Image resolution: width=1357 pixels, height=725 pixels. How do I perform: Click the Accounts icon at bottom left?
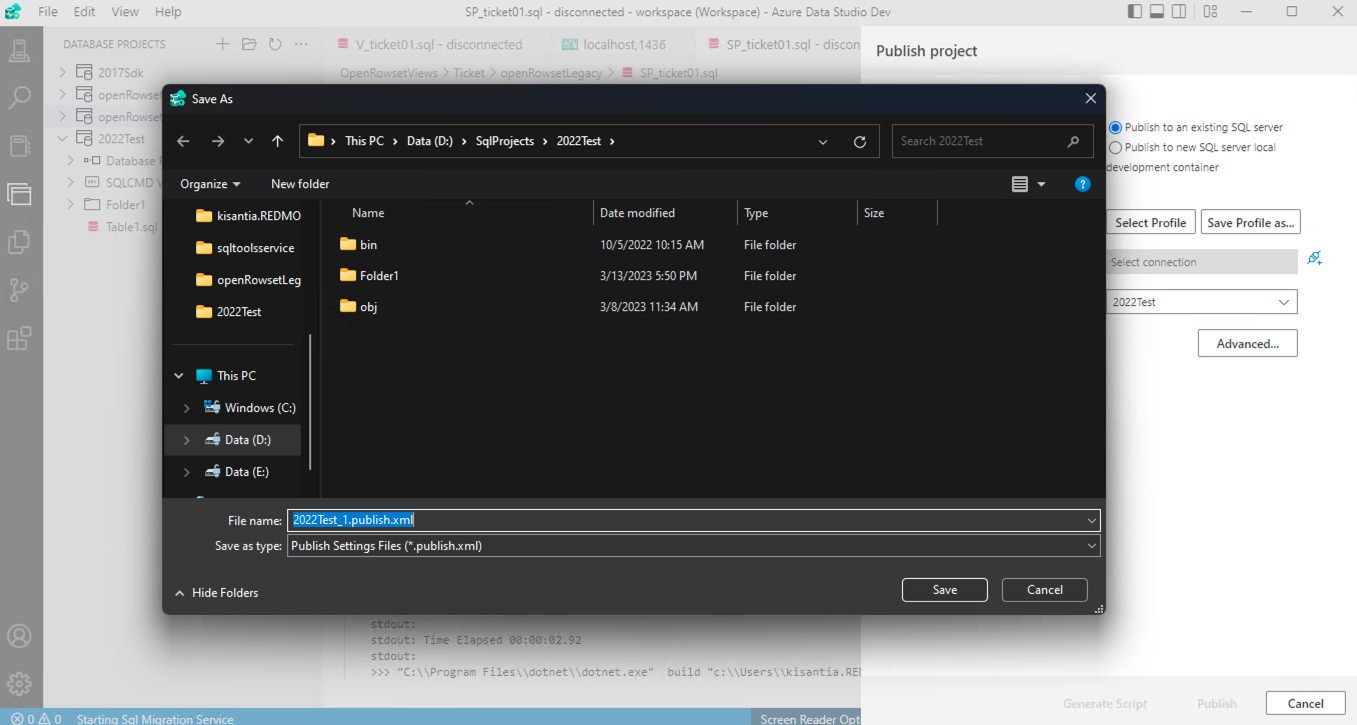tap(20, 635)
